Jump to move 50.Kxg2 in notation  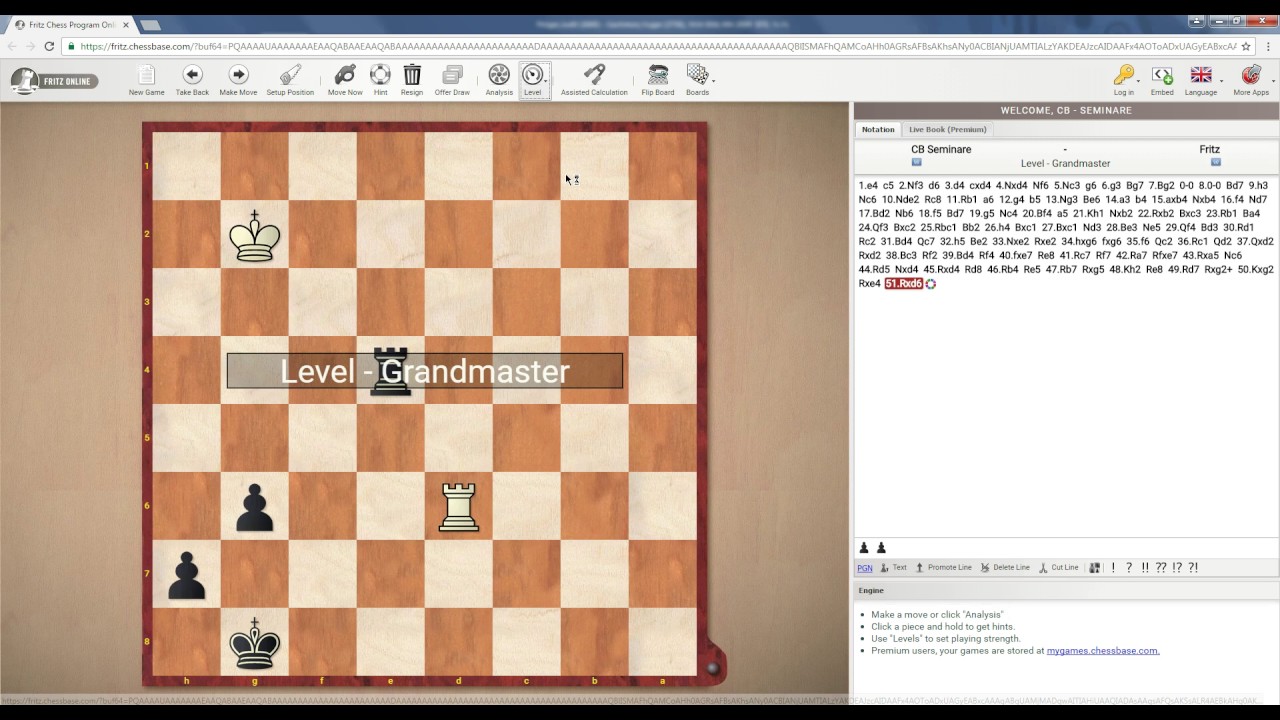[1255, 270]
